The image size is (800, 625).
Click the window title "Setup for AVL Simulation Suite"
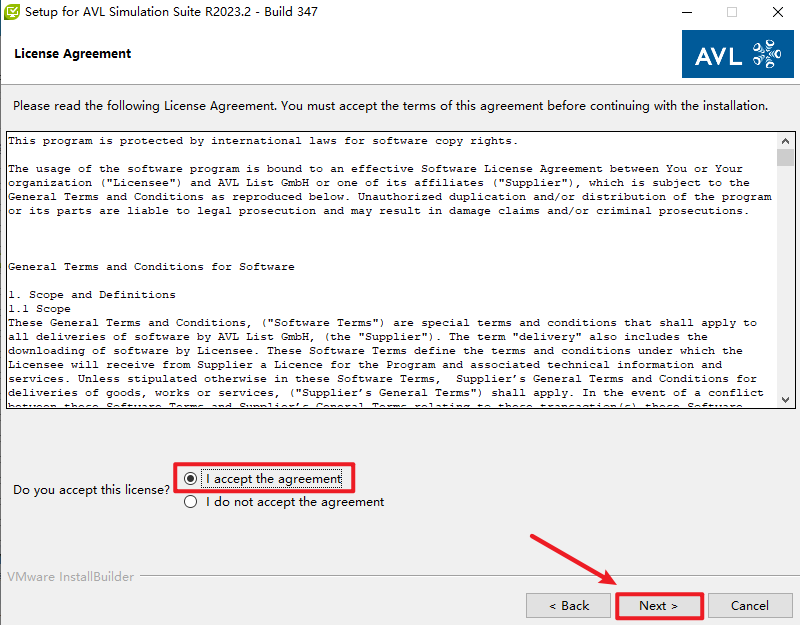click(150, 13)
